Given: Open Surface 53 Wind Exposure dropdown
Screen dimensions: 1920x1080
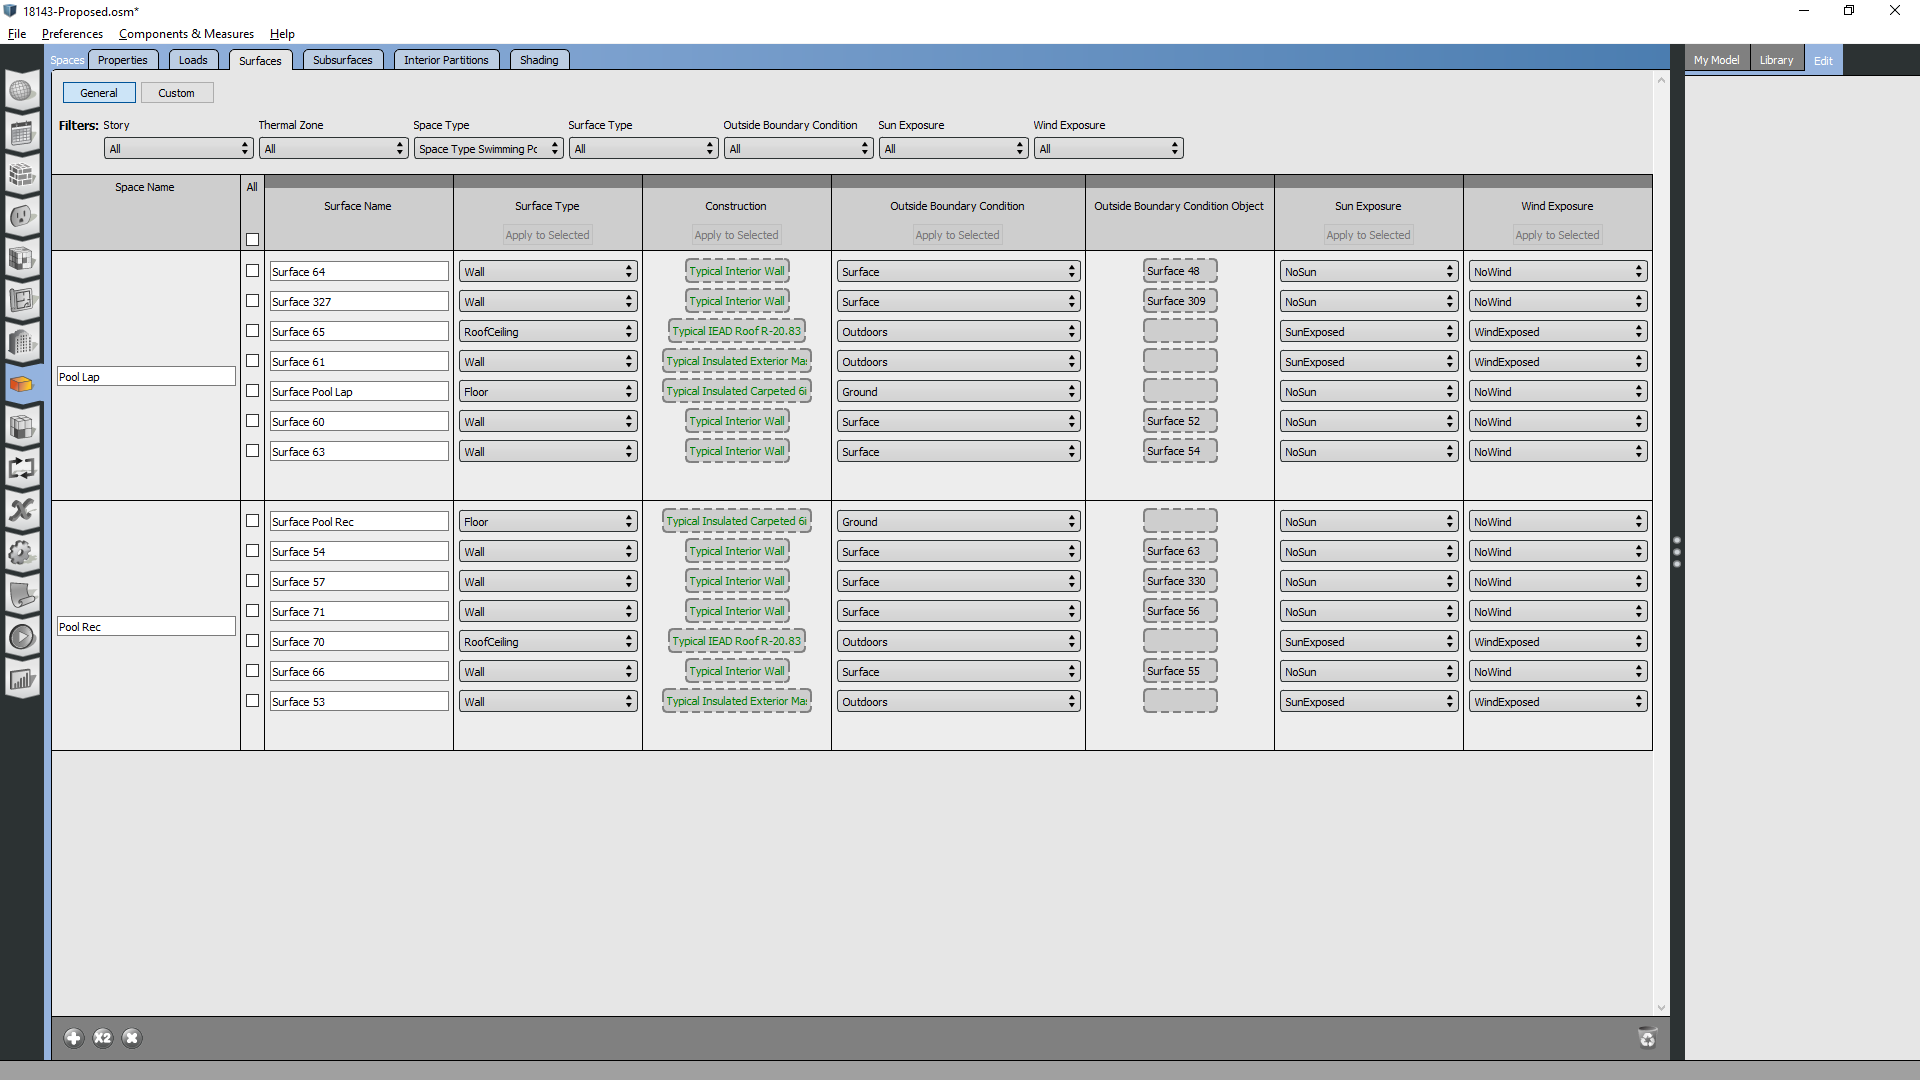Looking at the screenshot, I should (1556, 702).
